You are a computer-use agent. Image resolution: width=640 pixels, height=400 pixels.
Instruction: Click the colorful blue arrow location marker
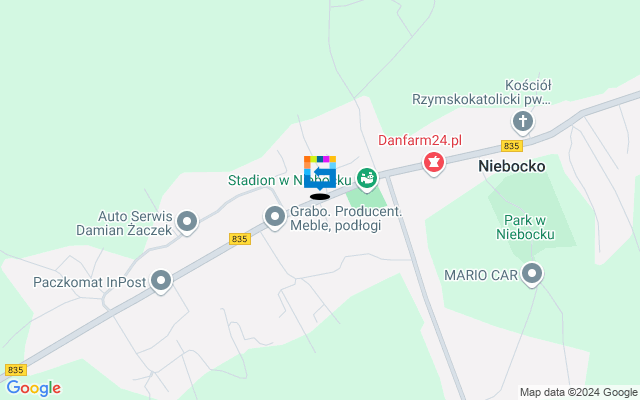320,173
